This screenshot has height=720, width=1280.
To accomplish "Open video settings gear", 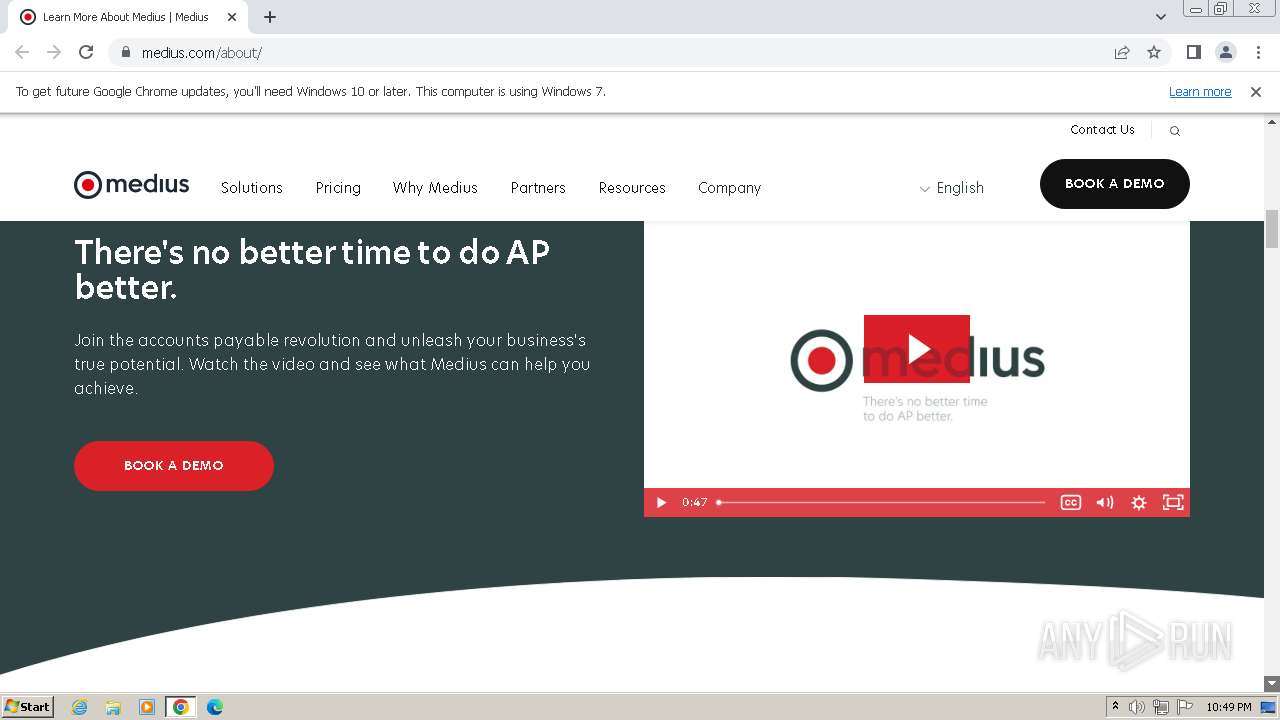I will coord(1139,503).
